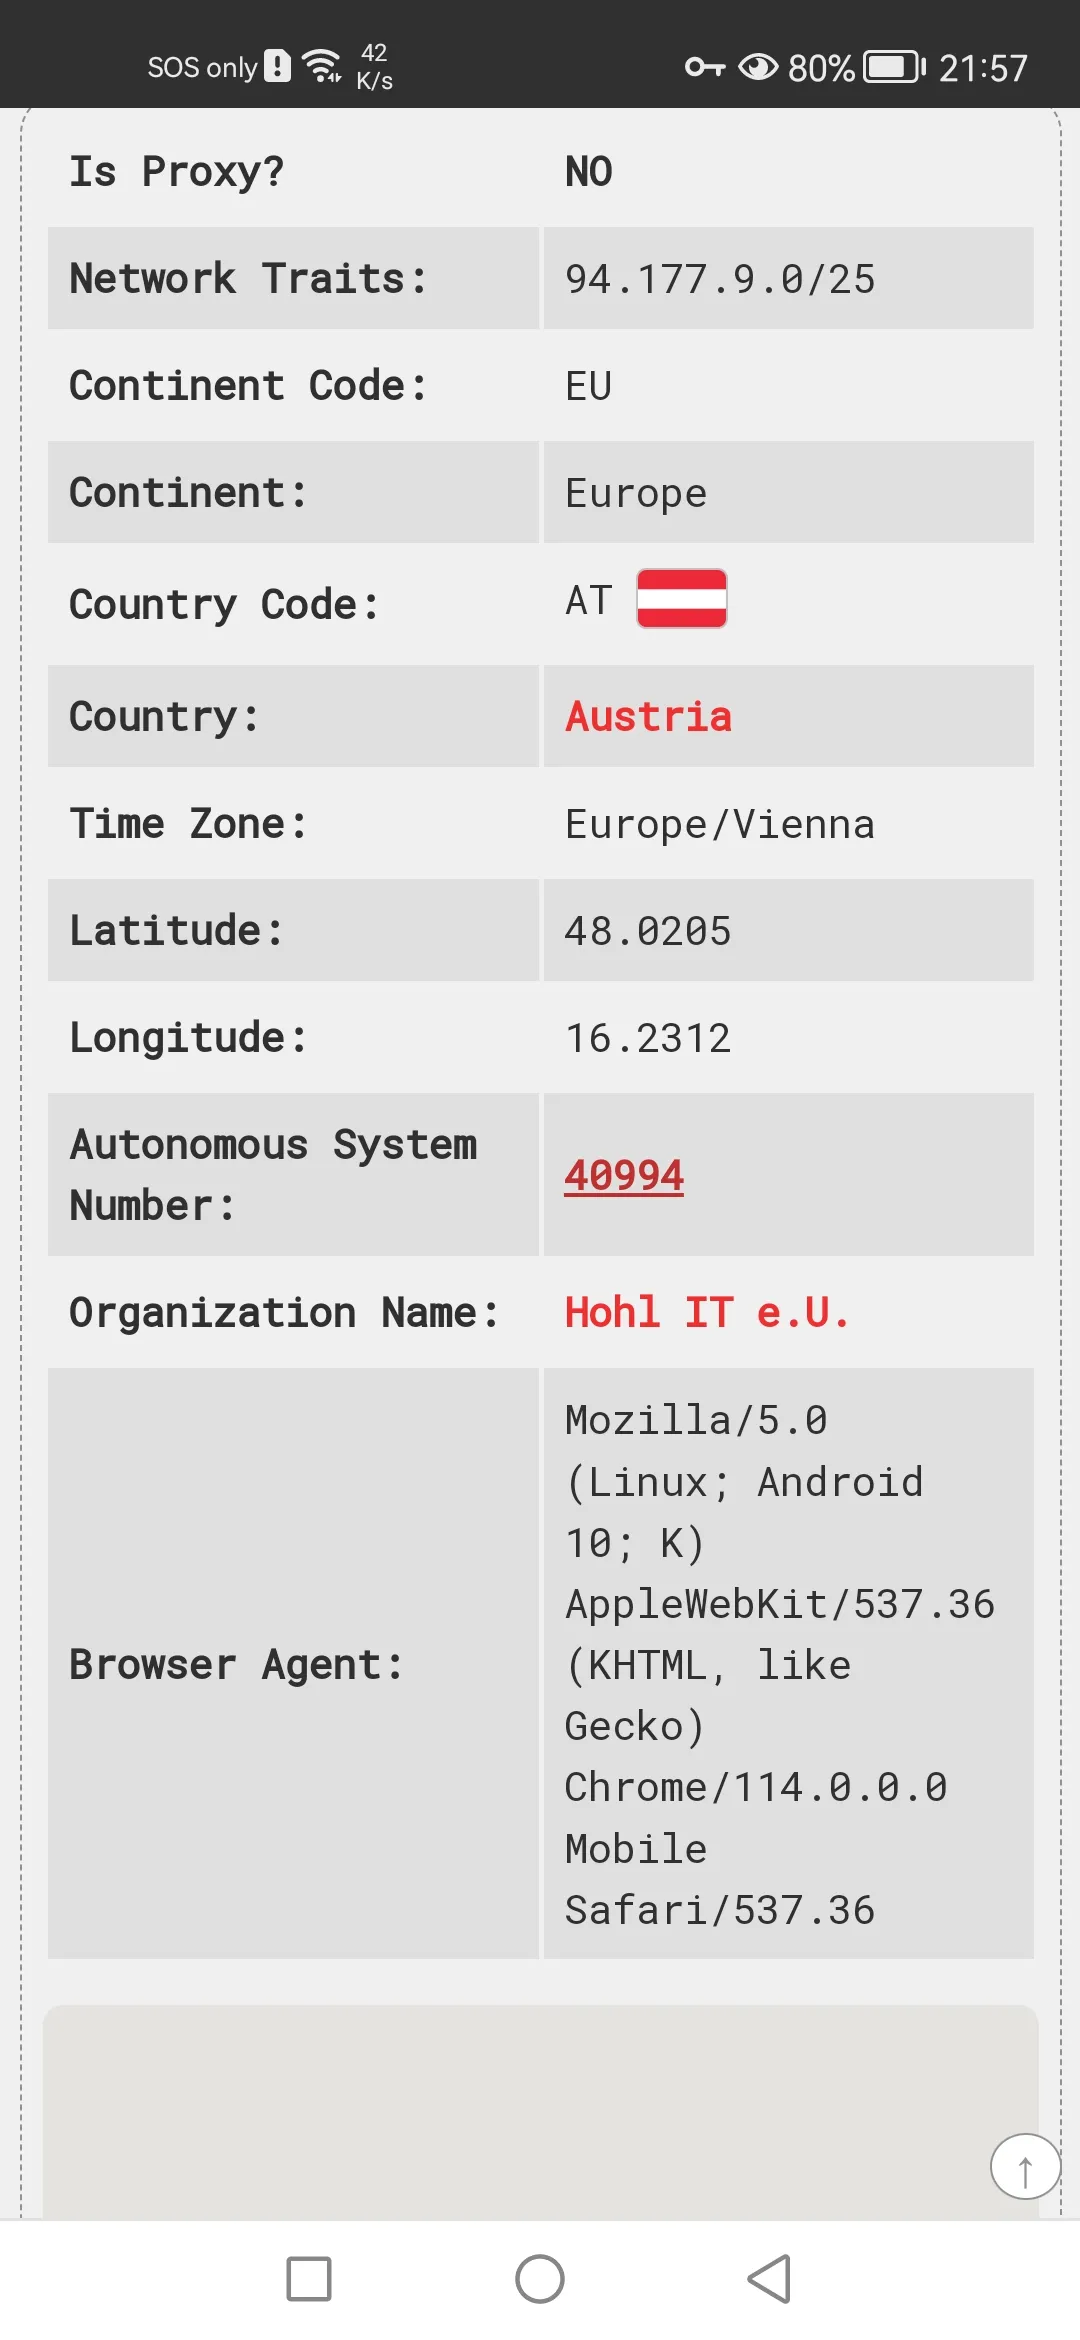Select the Europe/Vienna time zone value

(720, 824)
